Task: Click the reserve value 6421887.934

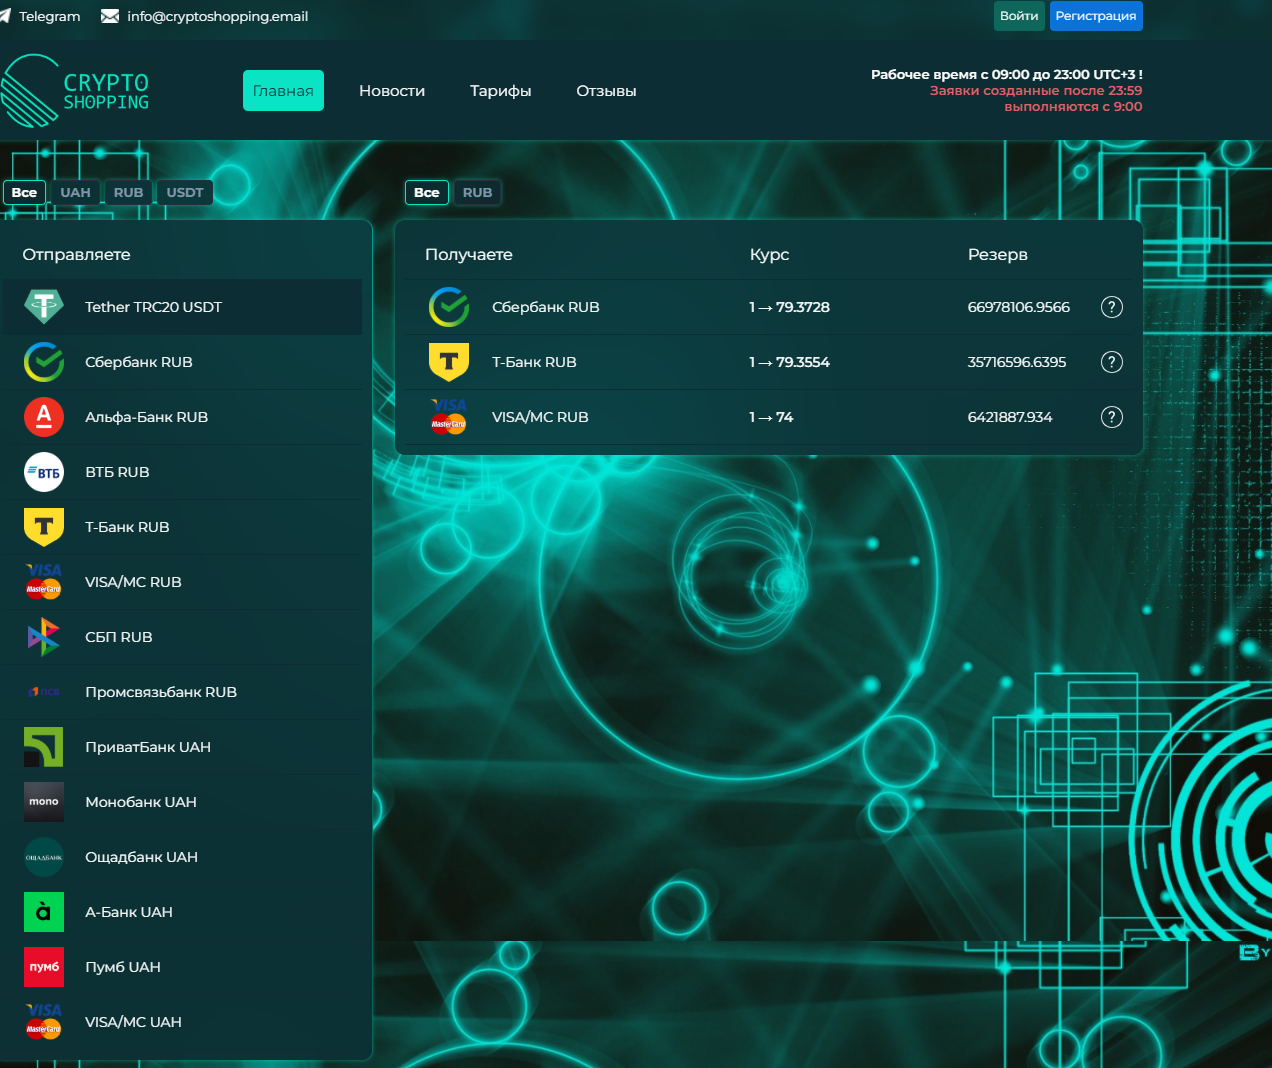Action: pos(1010,417)
